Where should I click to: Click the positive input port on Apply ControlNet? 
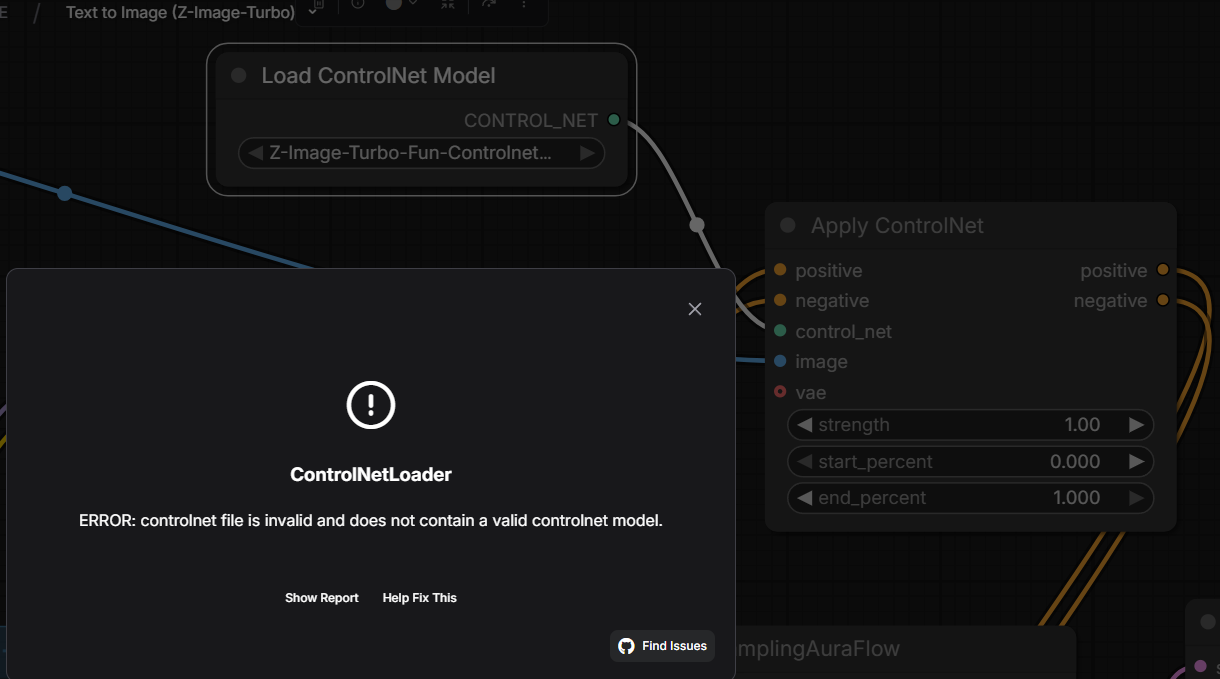[780, 270]
